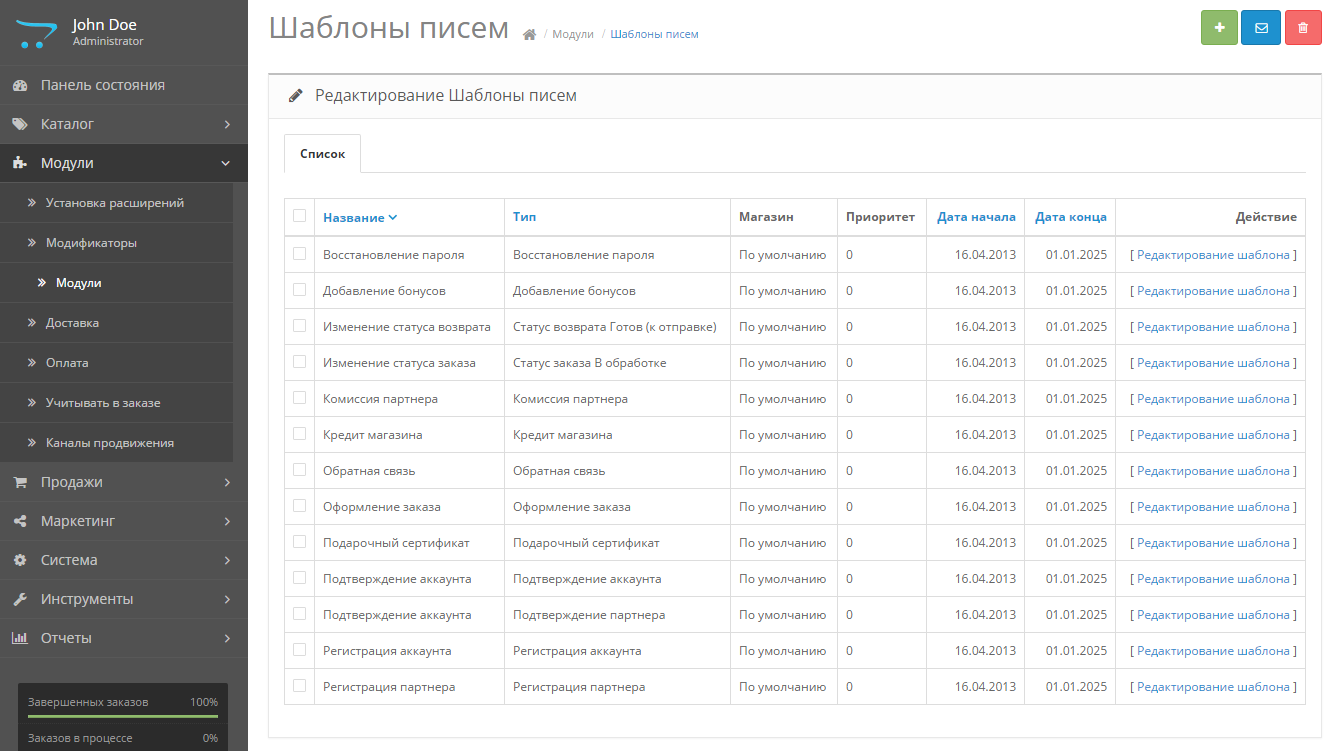
Task: Click the red trash delete button
Action: (1303, 28)
